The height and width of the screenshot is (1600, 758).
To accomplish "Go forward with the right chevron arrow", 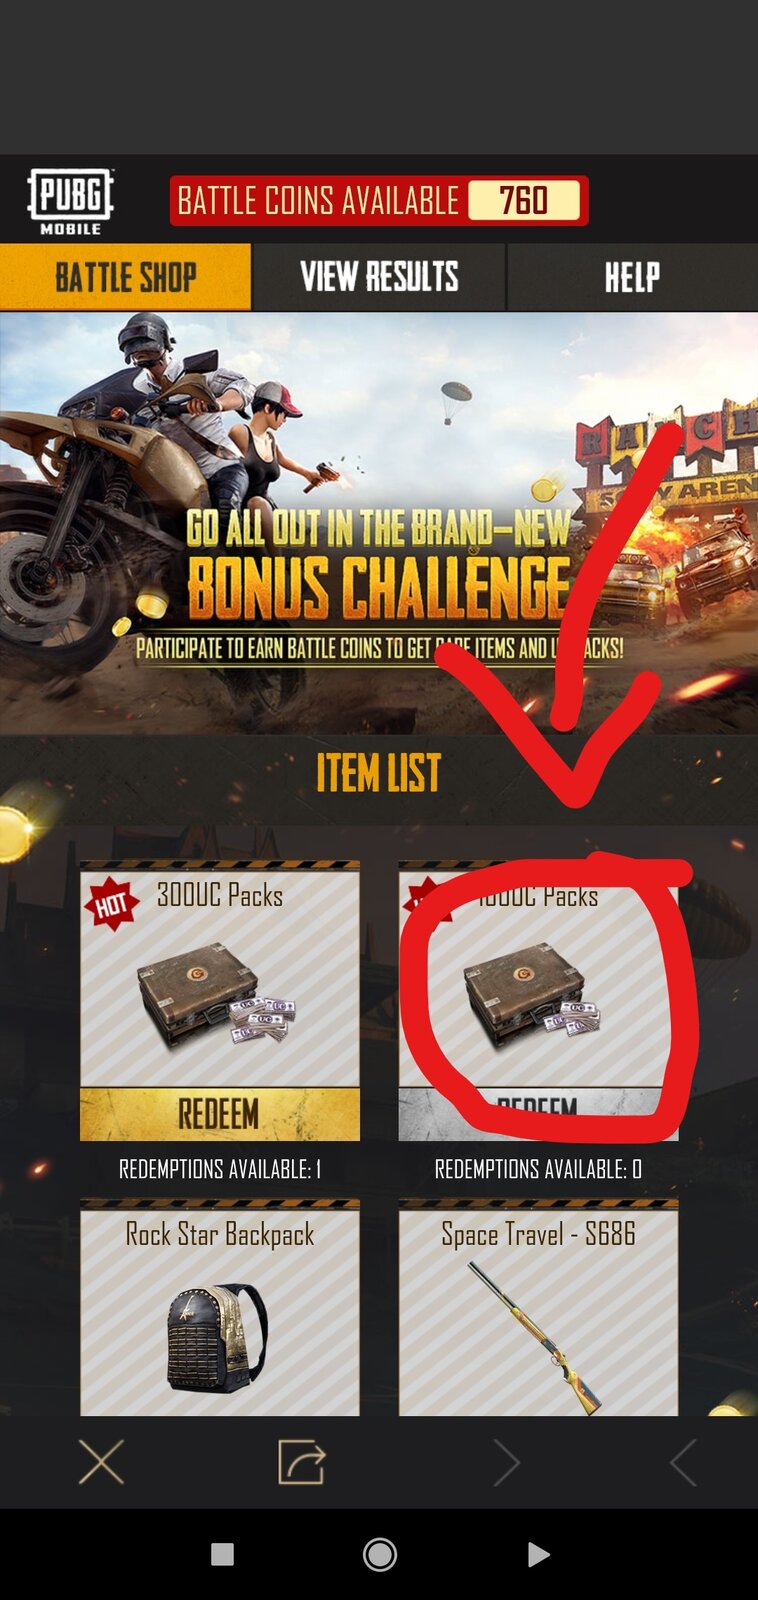I will tap(506, 1463).
